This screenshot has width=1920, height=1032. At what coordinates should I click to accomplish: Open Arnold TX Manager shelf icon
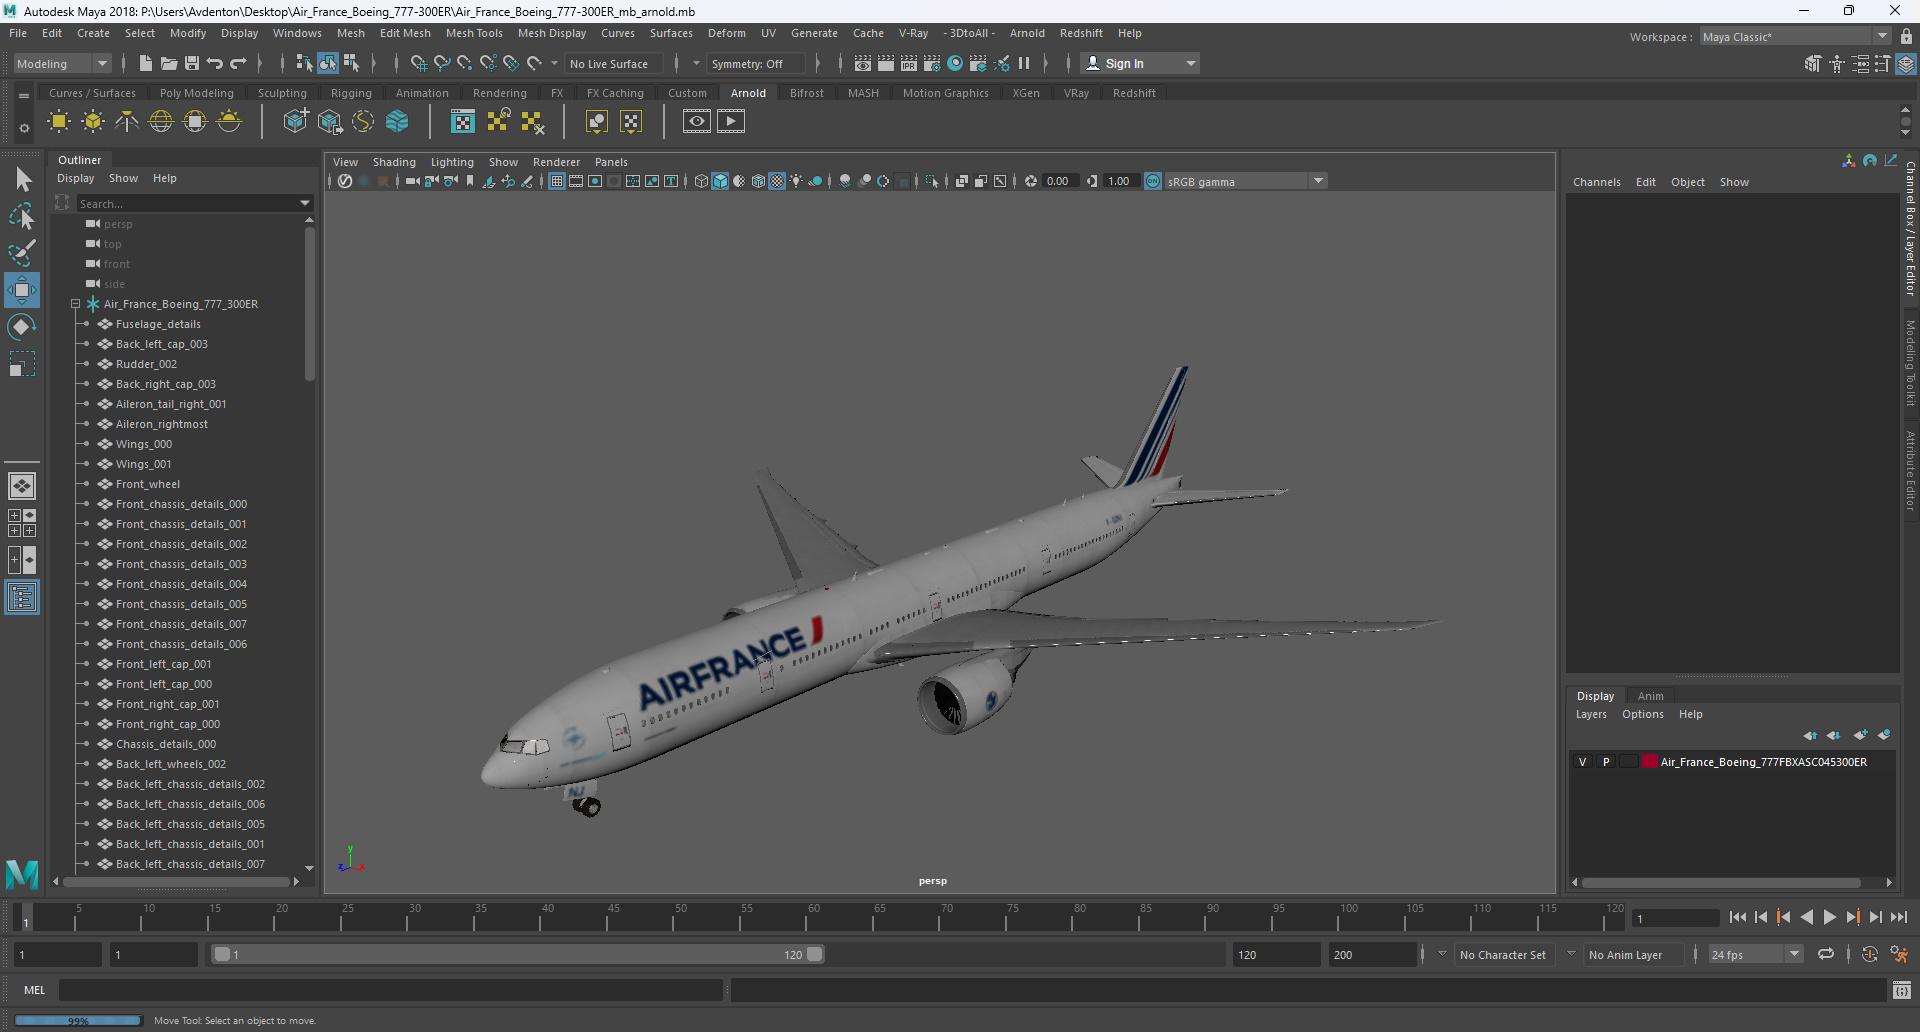[x=463, y=122]
